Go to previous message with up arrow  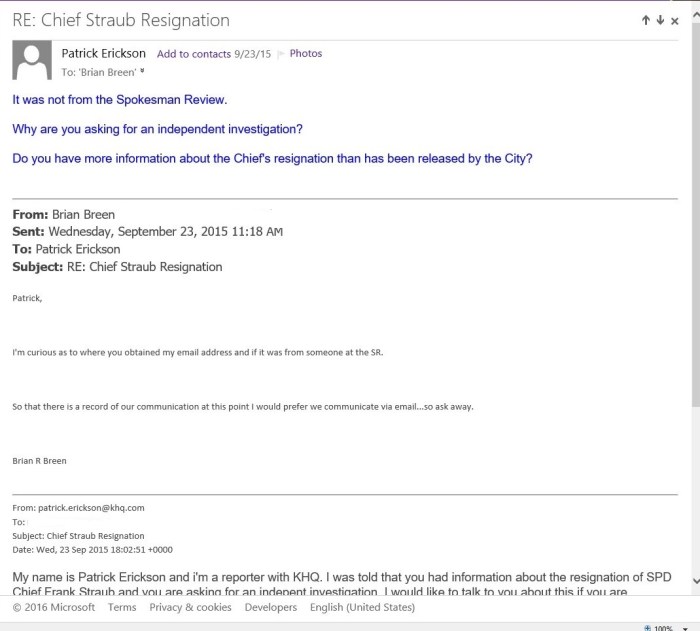pos(647,20)
